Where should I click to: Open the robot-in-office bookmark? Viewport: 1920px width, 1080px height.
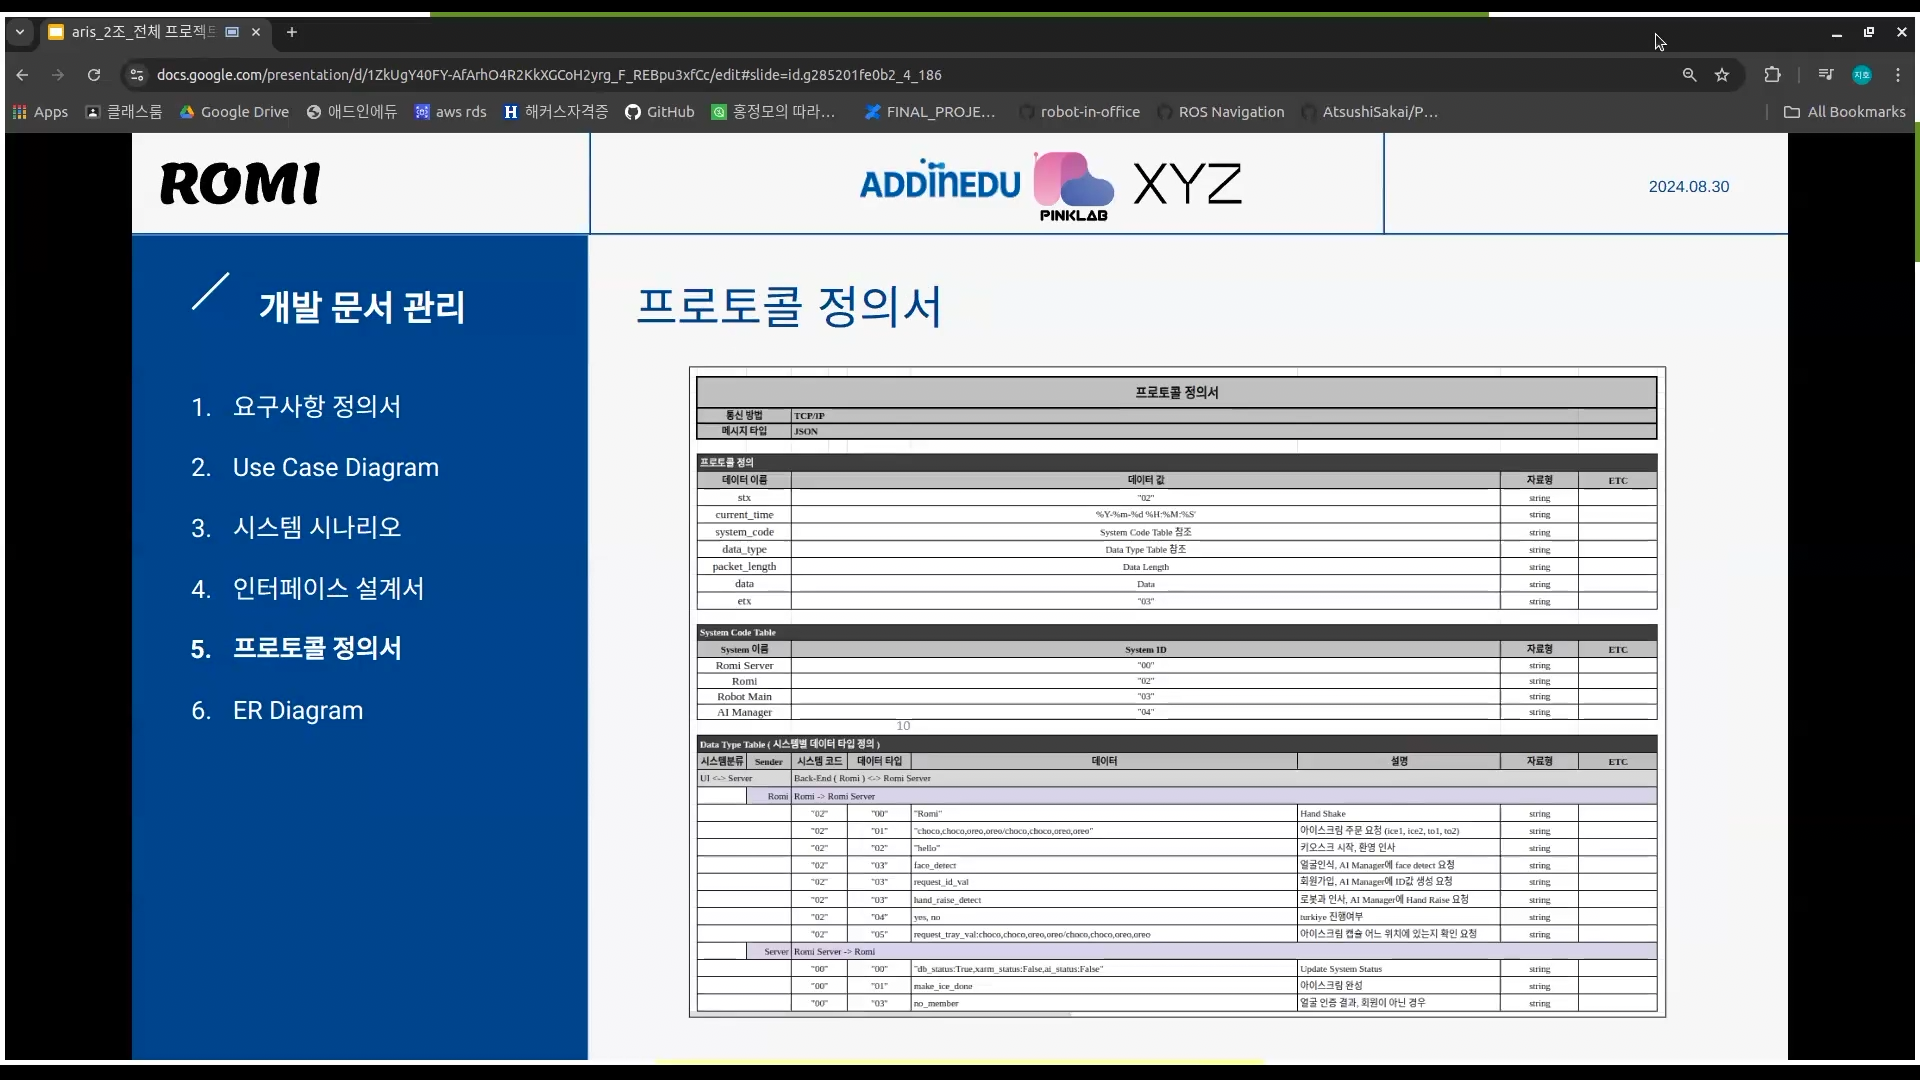pos(1080,112)
